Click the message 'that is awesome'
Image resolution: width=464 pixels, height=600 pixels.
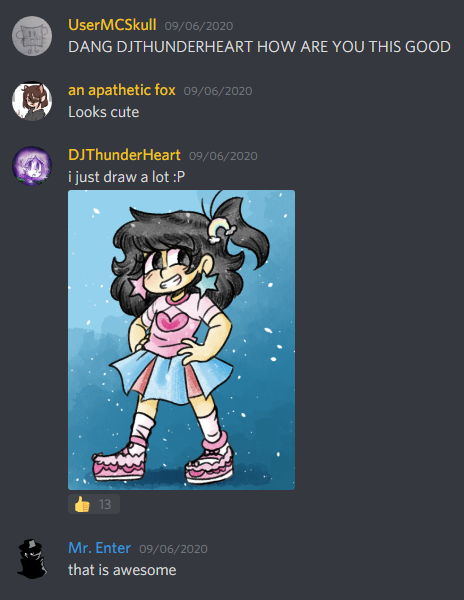tap(122, 570)
